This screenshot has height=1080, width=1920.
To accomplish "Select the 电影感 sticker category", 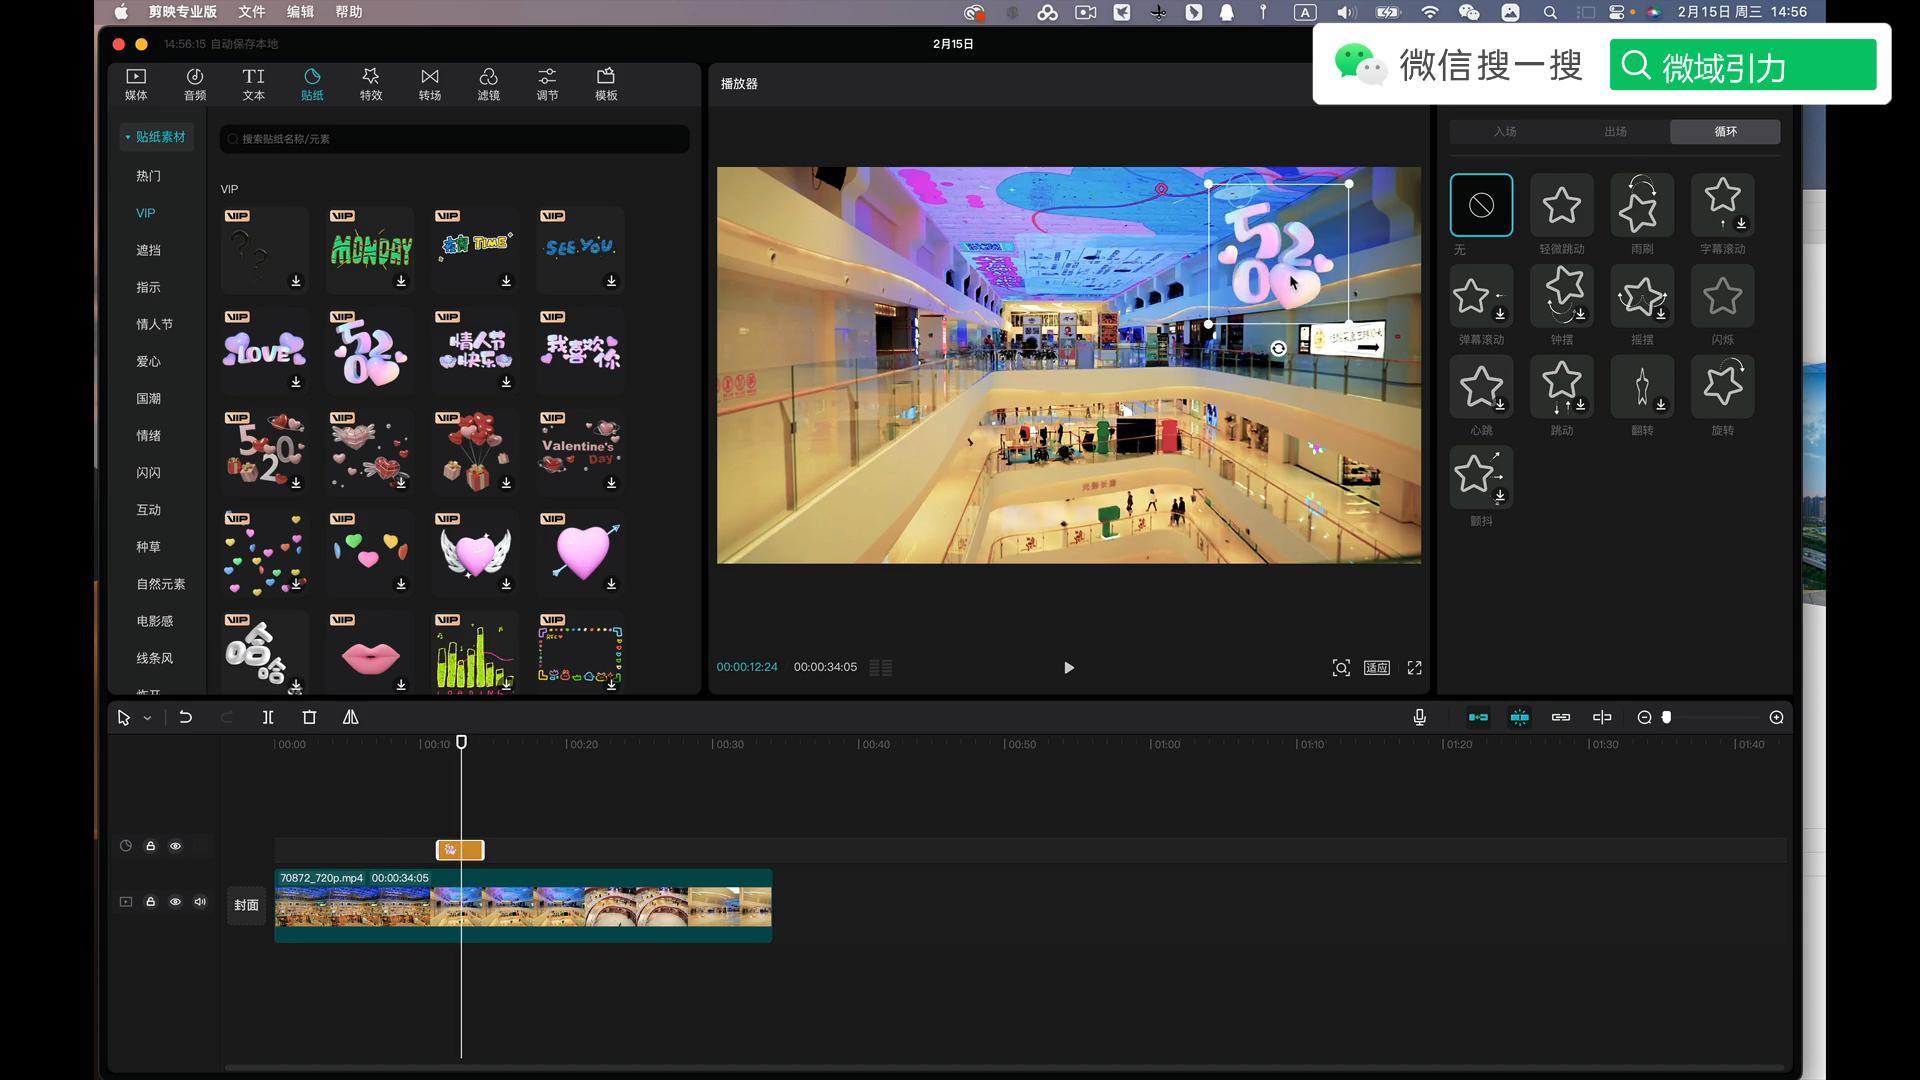I will click(x=154, y=621).
